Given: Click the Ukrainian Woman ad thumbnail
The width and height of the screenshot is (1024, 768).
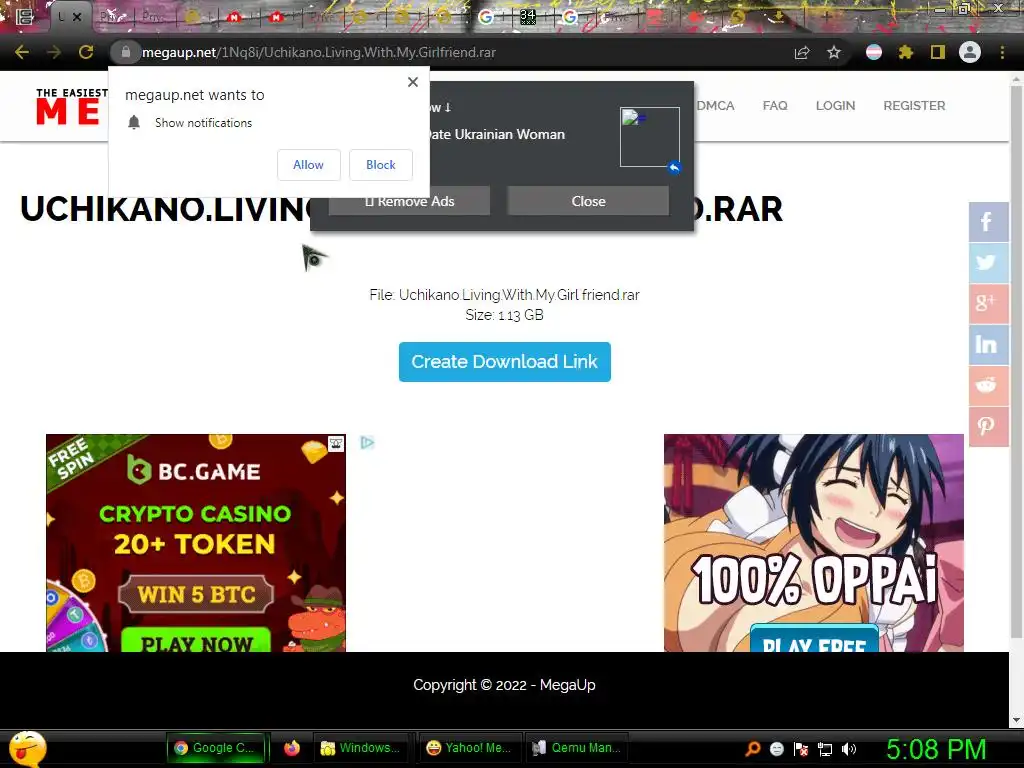Looking at the screenshot, I should pyautogui.click(x=650, y=137).
